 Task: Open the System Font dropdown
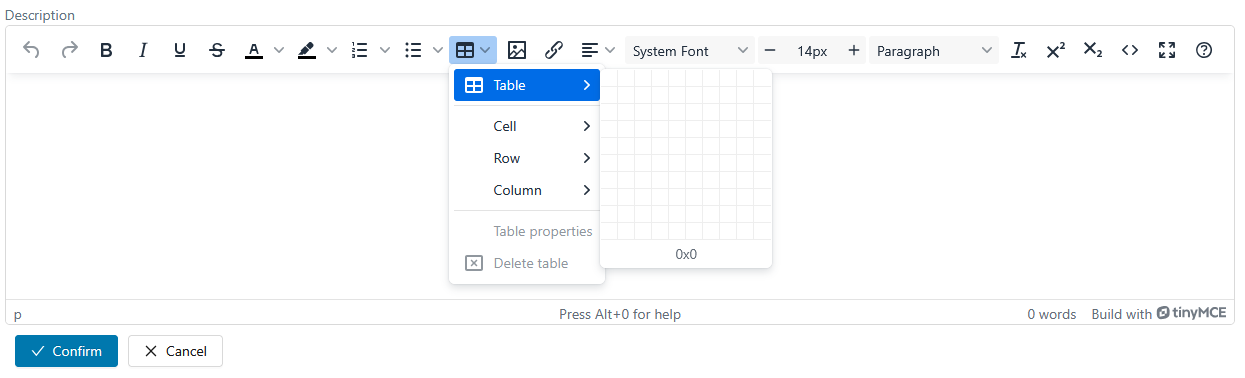[x=690, y=50]
